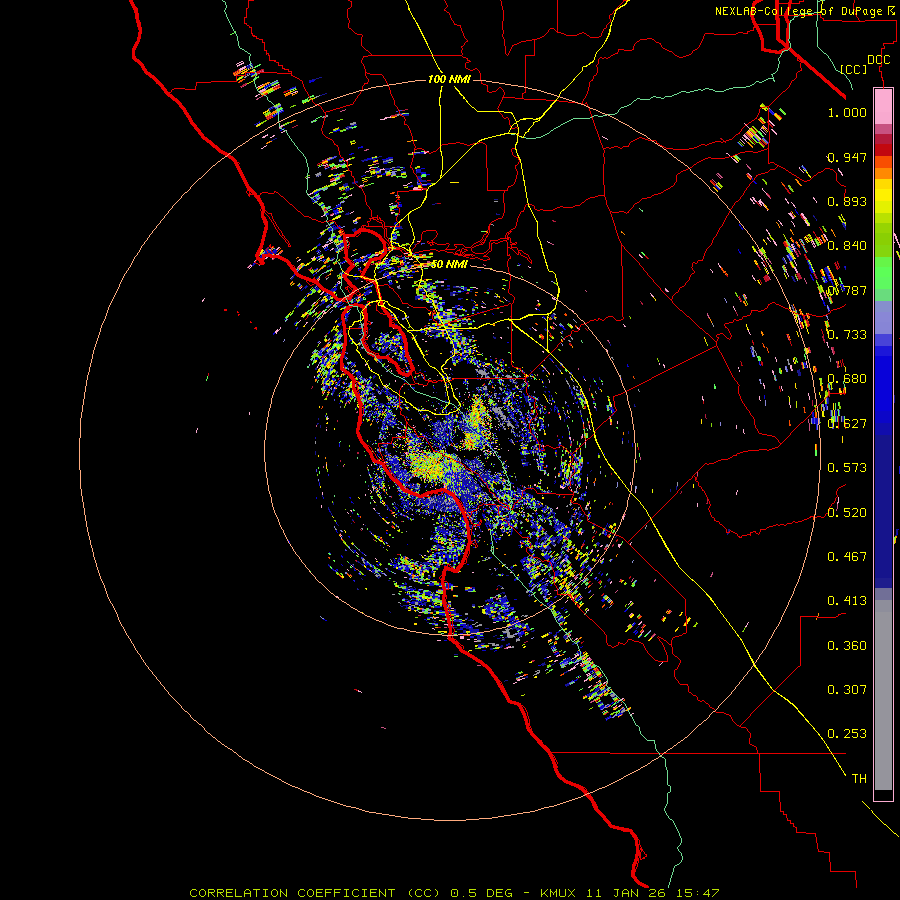The height and width of the screenshot is (900, 900).
Task: Pick the dark red color bar segment
Action: [x=883, y=149]
